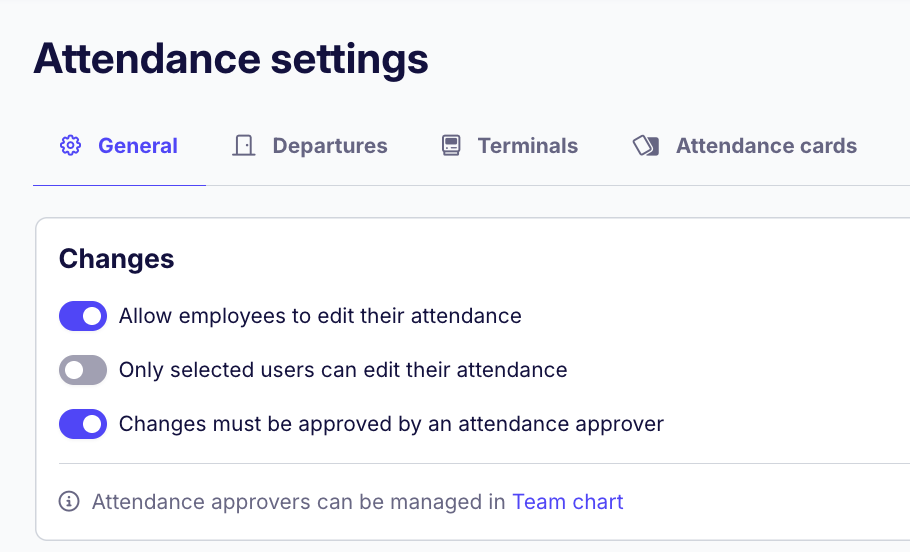
Task: Click the 'Changes must be approved' label text
Action: (x=391, y=425)
